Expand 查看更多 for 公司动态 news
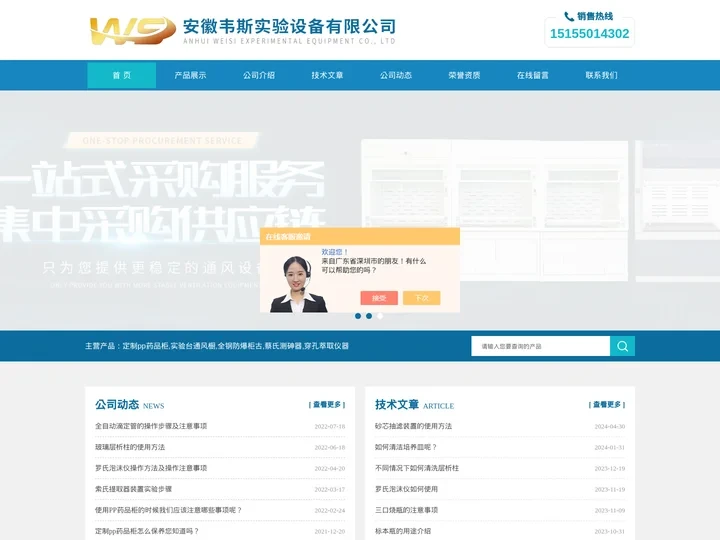 click(x=326, y=405)
